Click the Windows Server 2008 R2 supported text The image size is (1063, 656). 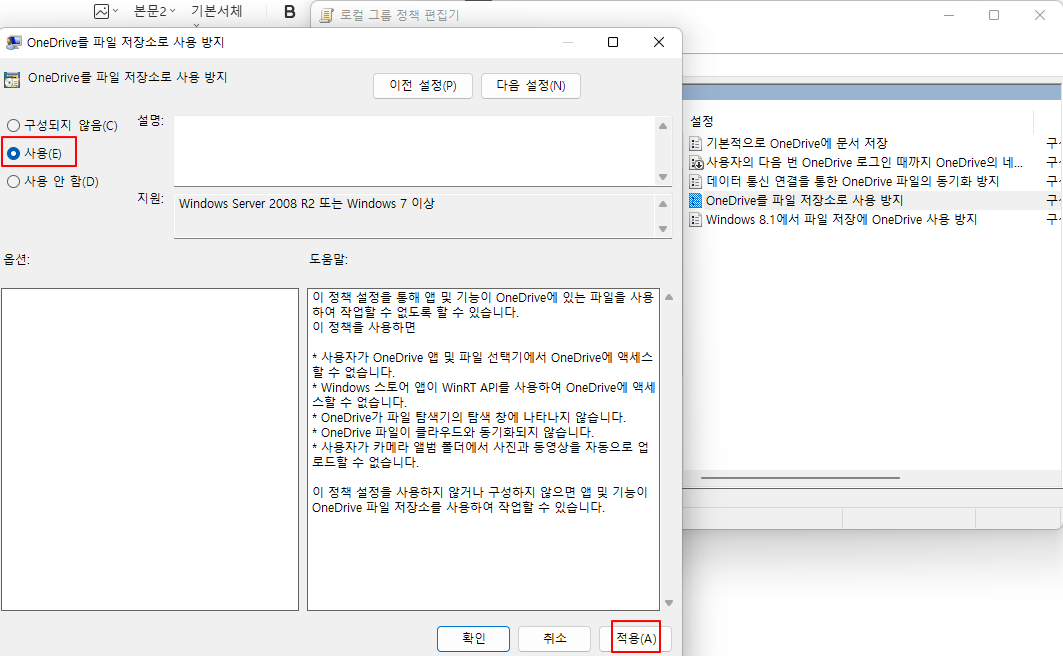[x=306, y=203]
